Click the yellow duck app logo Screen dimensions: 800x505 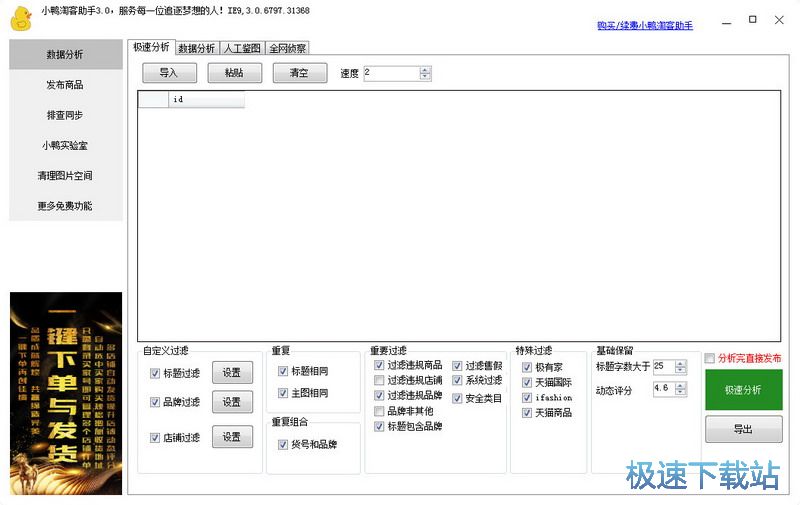point(20,17)
